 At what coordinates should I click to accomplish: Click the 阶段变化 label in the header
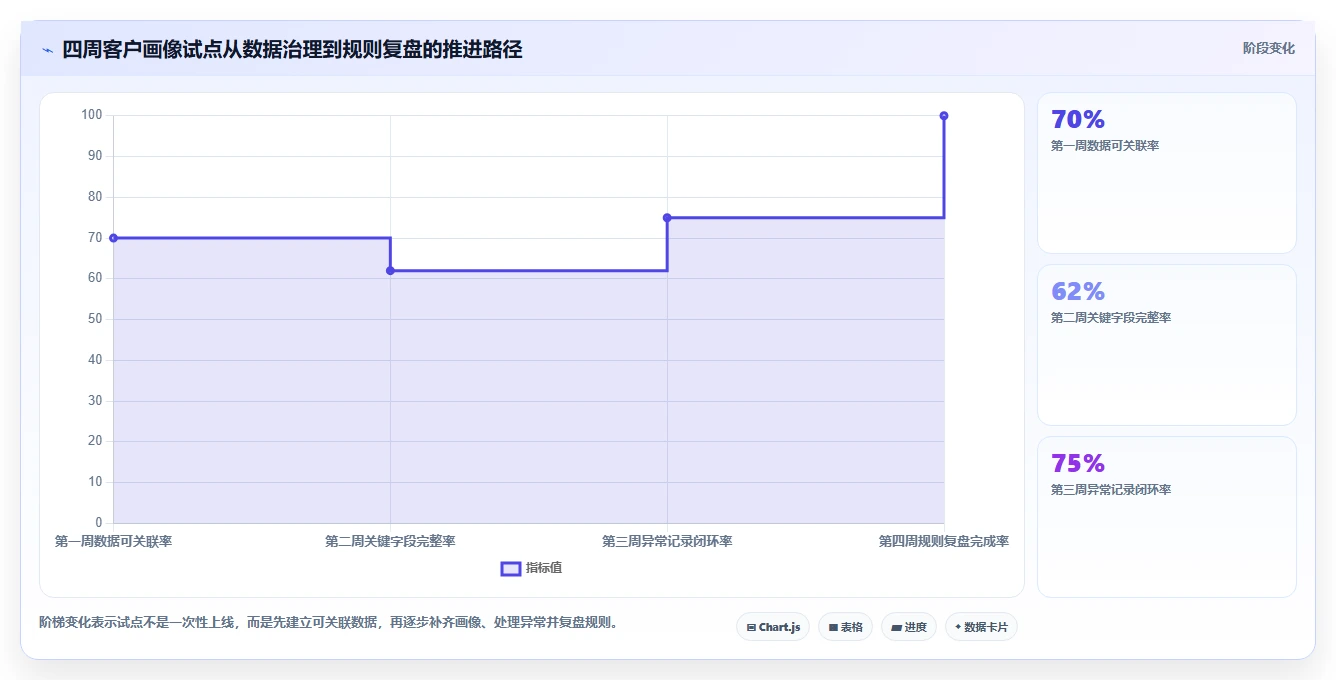1268,48
